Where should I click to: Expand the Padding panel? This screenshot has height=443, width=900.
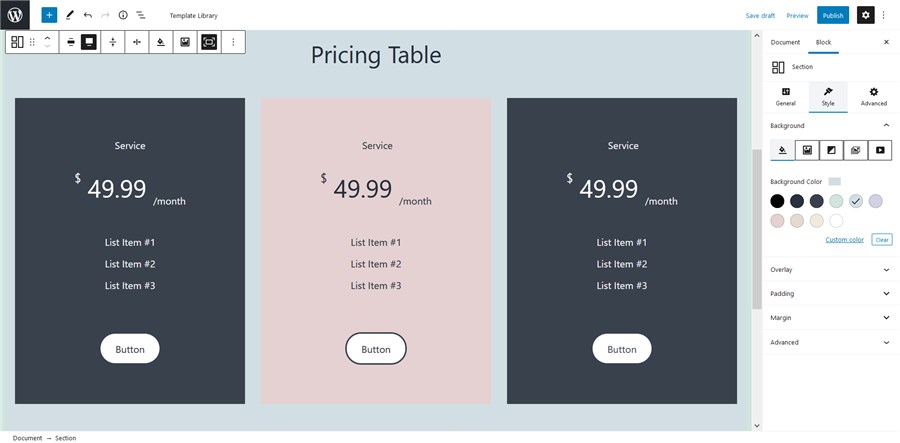[x=831, y=293]
